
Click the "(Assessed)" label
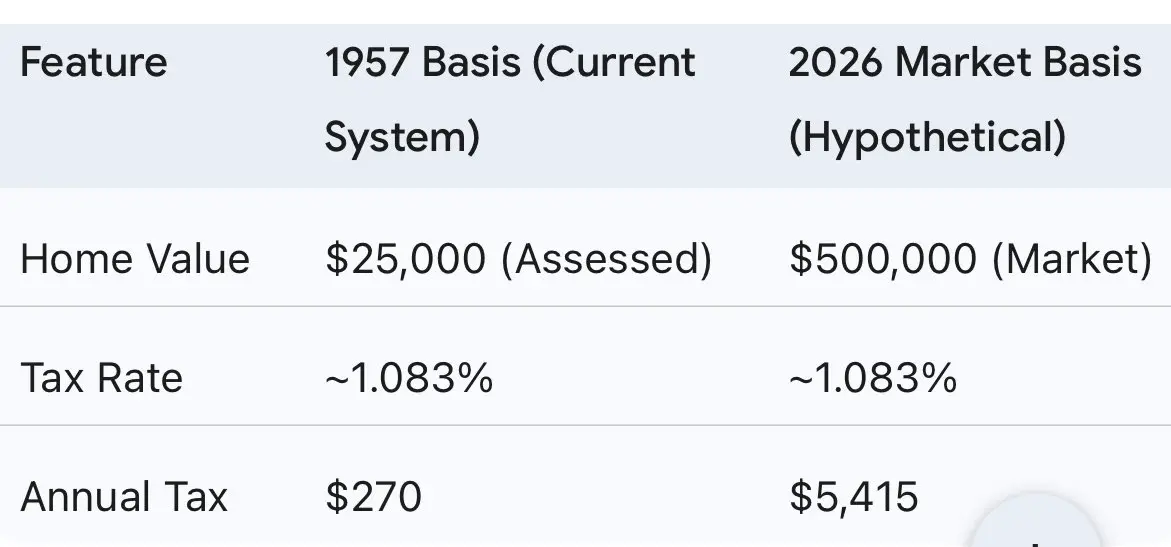click(x=607, y=259)
